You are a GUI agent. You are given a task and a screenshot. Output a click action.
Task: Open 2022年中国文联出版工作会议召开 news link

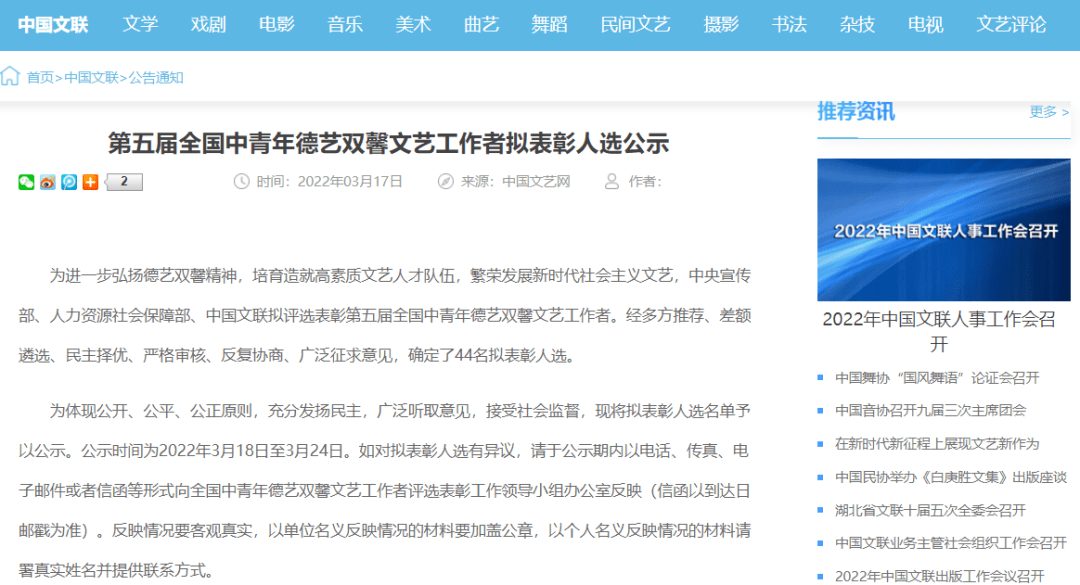click(939, 576)
